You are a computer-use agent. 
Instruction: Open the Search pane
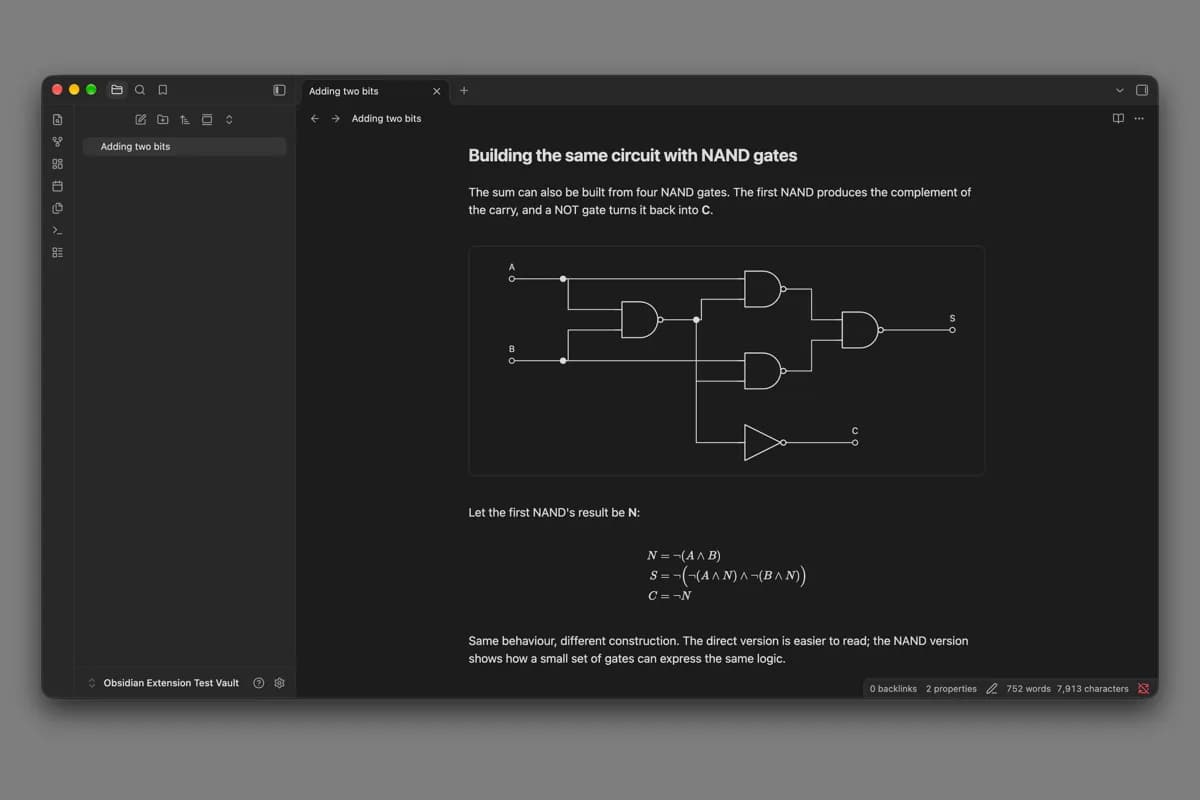click(x=140, y=90)
